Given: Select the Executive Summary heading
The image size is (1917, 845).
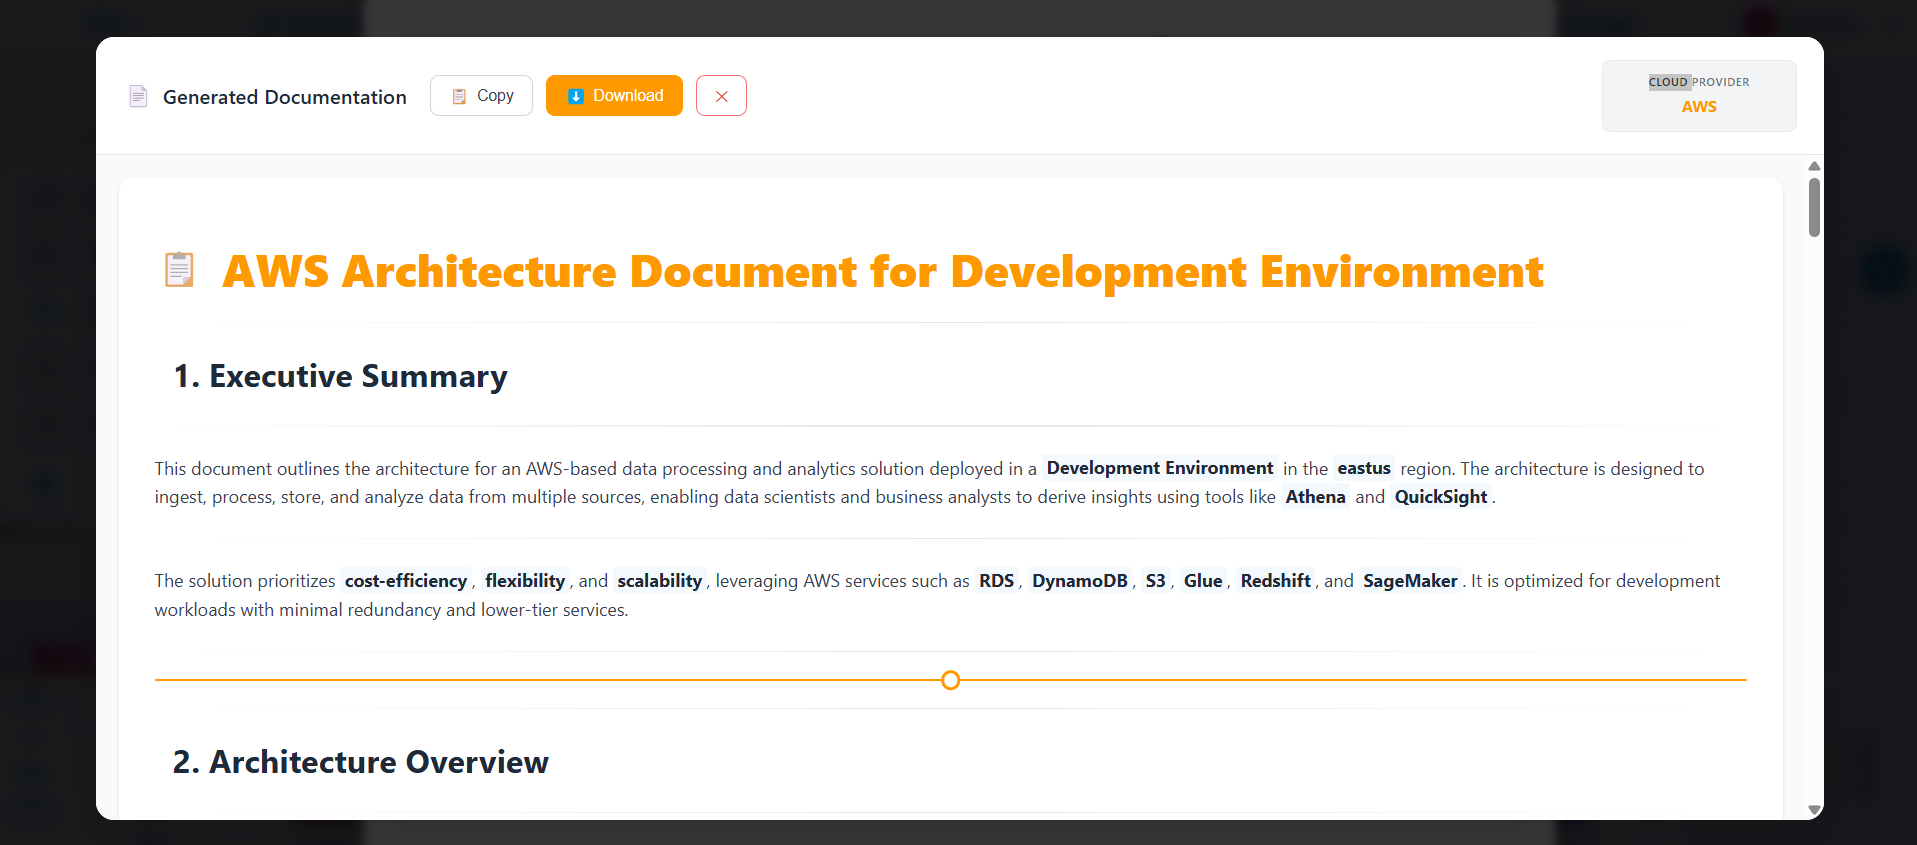Looking at the screenshot, I should pos(340,376).
